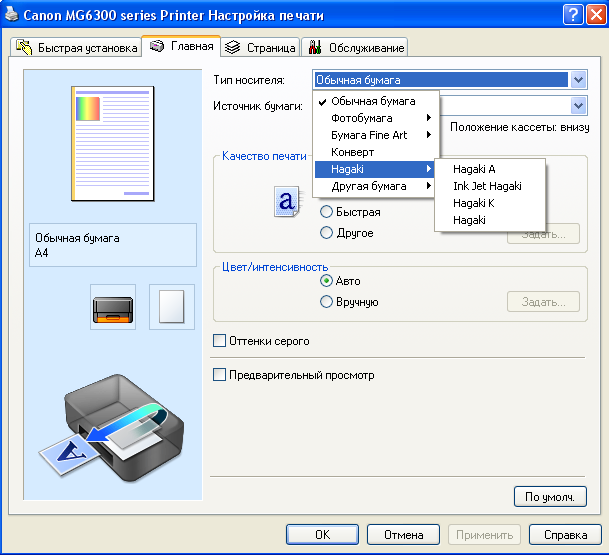The height and width of the screenshot is (555, 609).
Task: Click the help question mark button in title bar
Action: pyautogui.click(x=572, y=15)
